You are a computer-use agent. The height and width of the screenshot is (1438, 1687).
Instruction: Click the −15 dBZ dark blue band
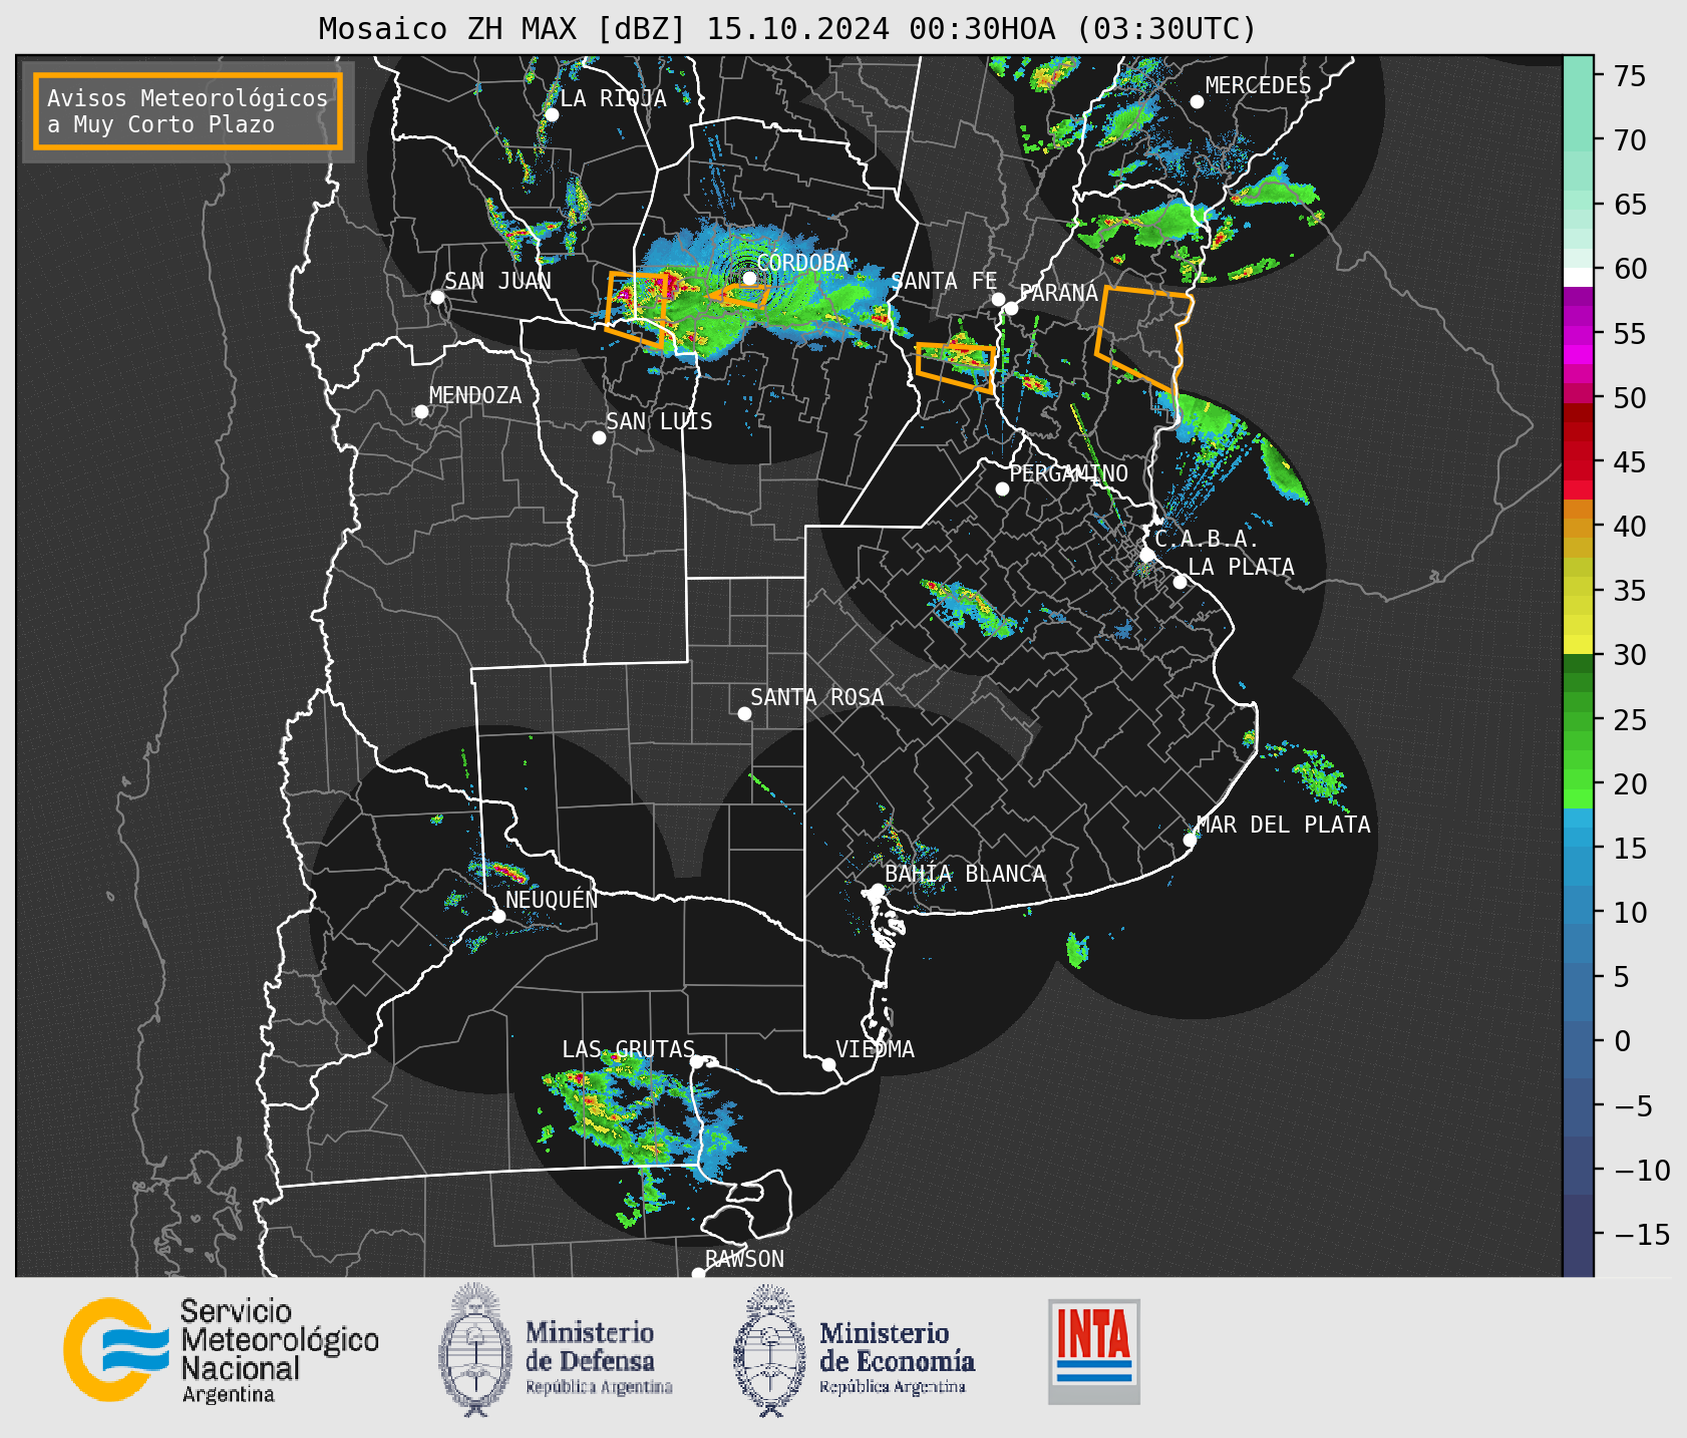1578,1234
